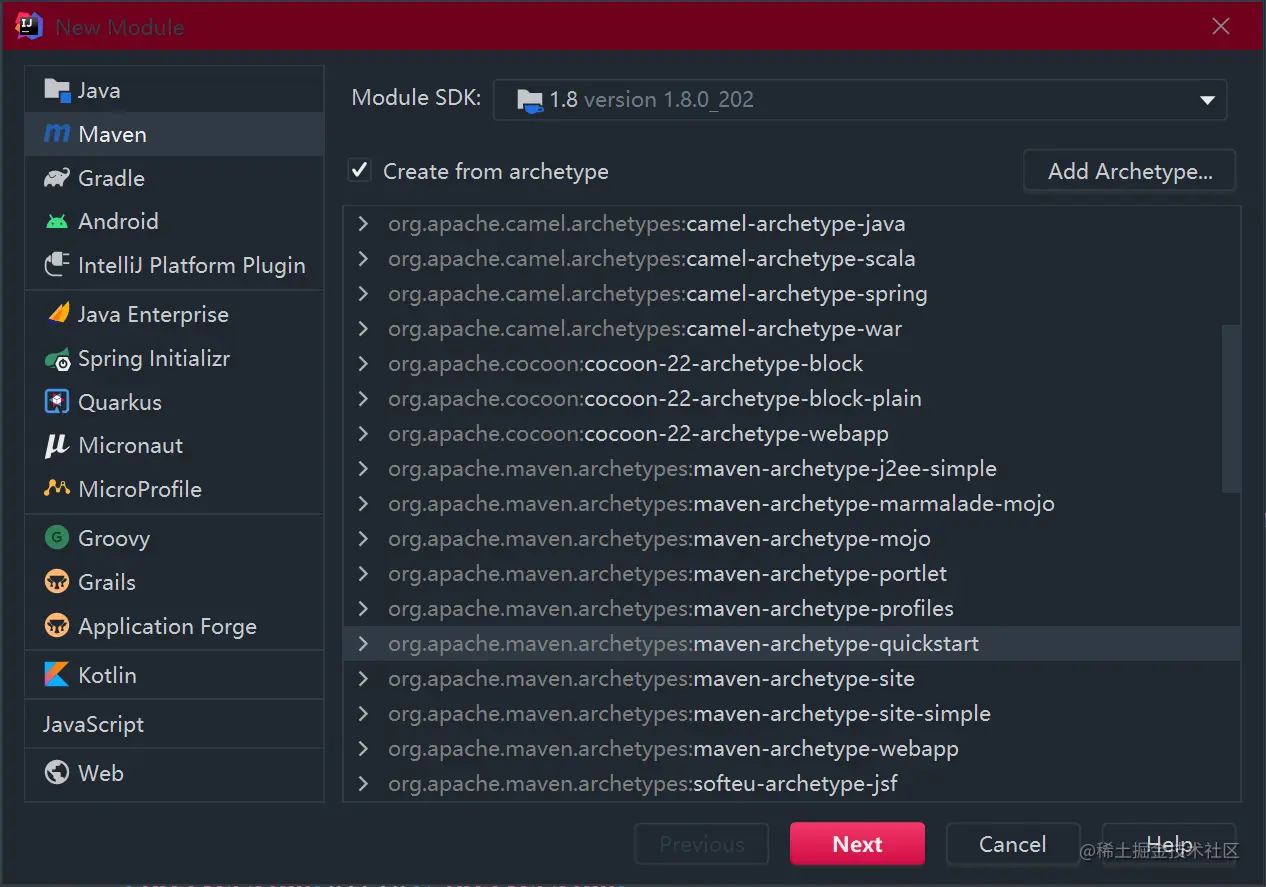
Task: Select the maven-archetype-site row
Action: click(792, 679)
